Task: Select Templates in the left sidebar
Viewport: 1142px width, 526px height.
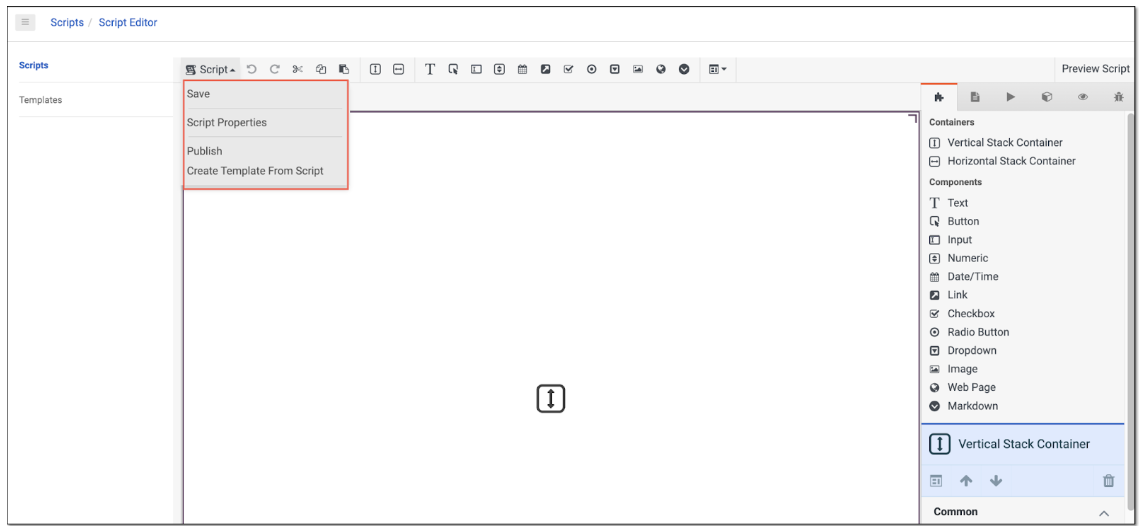Action: point(40,100)
